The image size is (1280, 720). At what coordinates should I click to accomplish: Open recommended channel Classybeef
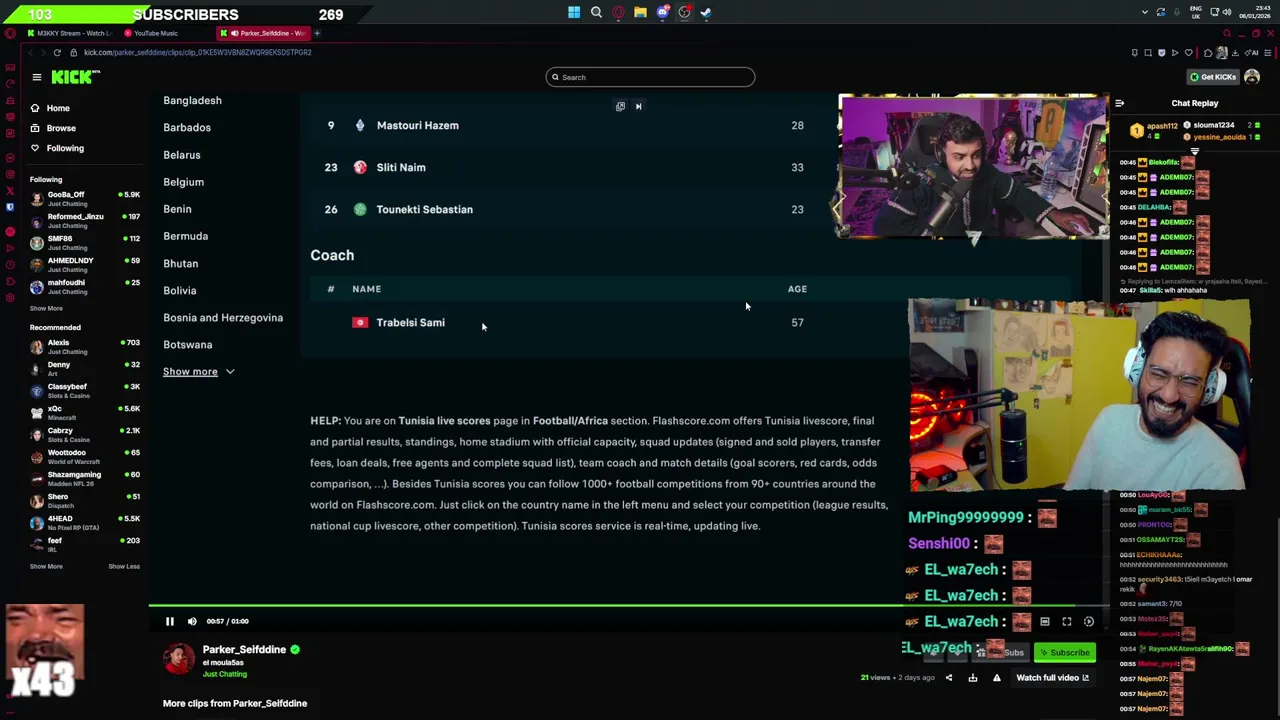84,390
